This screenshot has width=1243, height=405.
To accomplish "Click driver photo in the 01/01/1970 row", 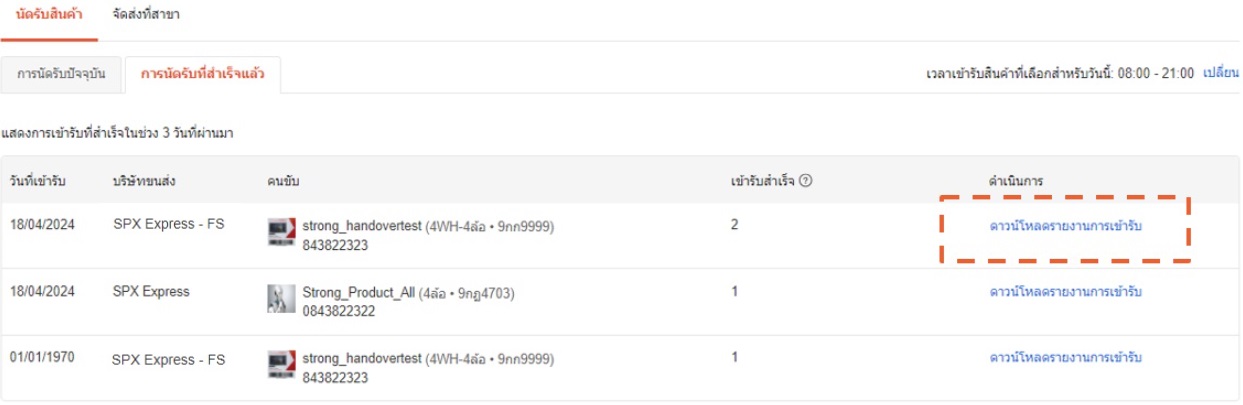I will [x=282, y=364].
